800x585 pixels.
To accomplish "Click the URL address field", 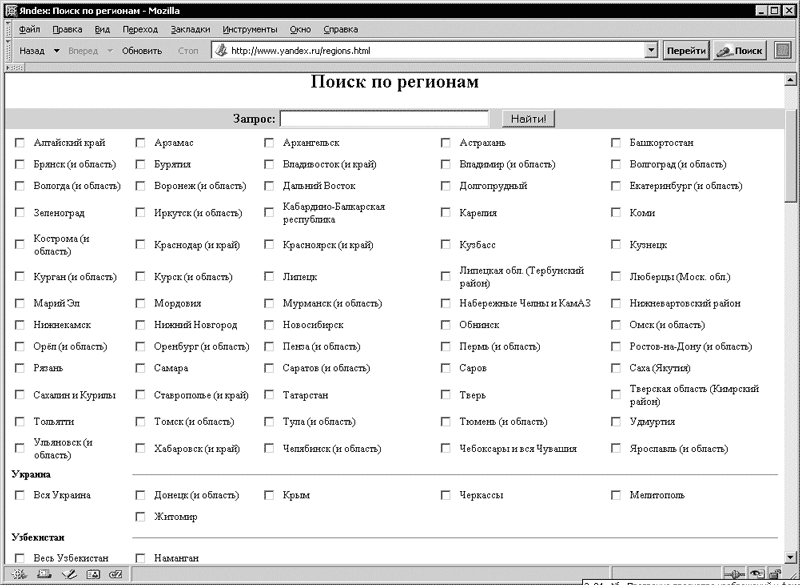I will 437,50.
